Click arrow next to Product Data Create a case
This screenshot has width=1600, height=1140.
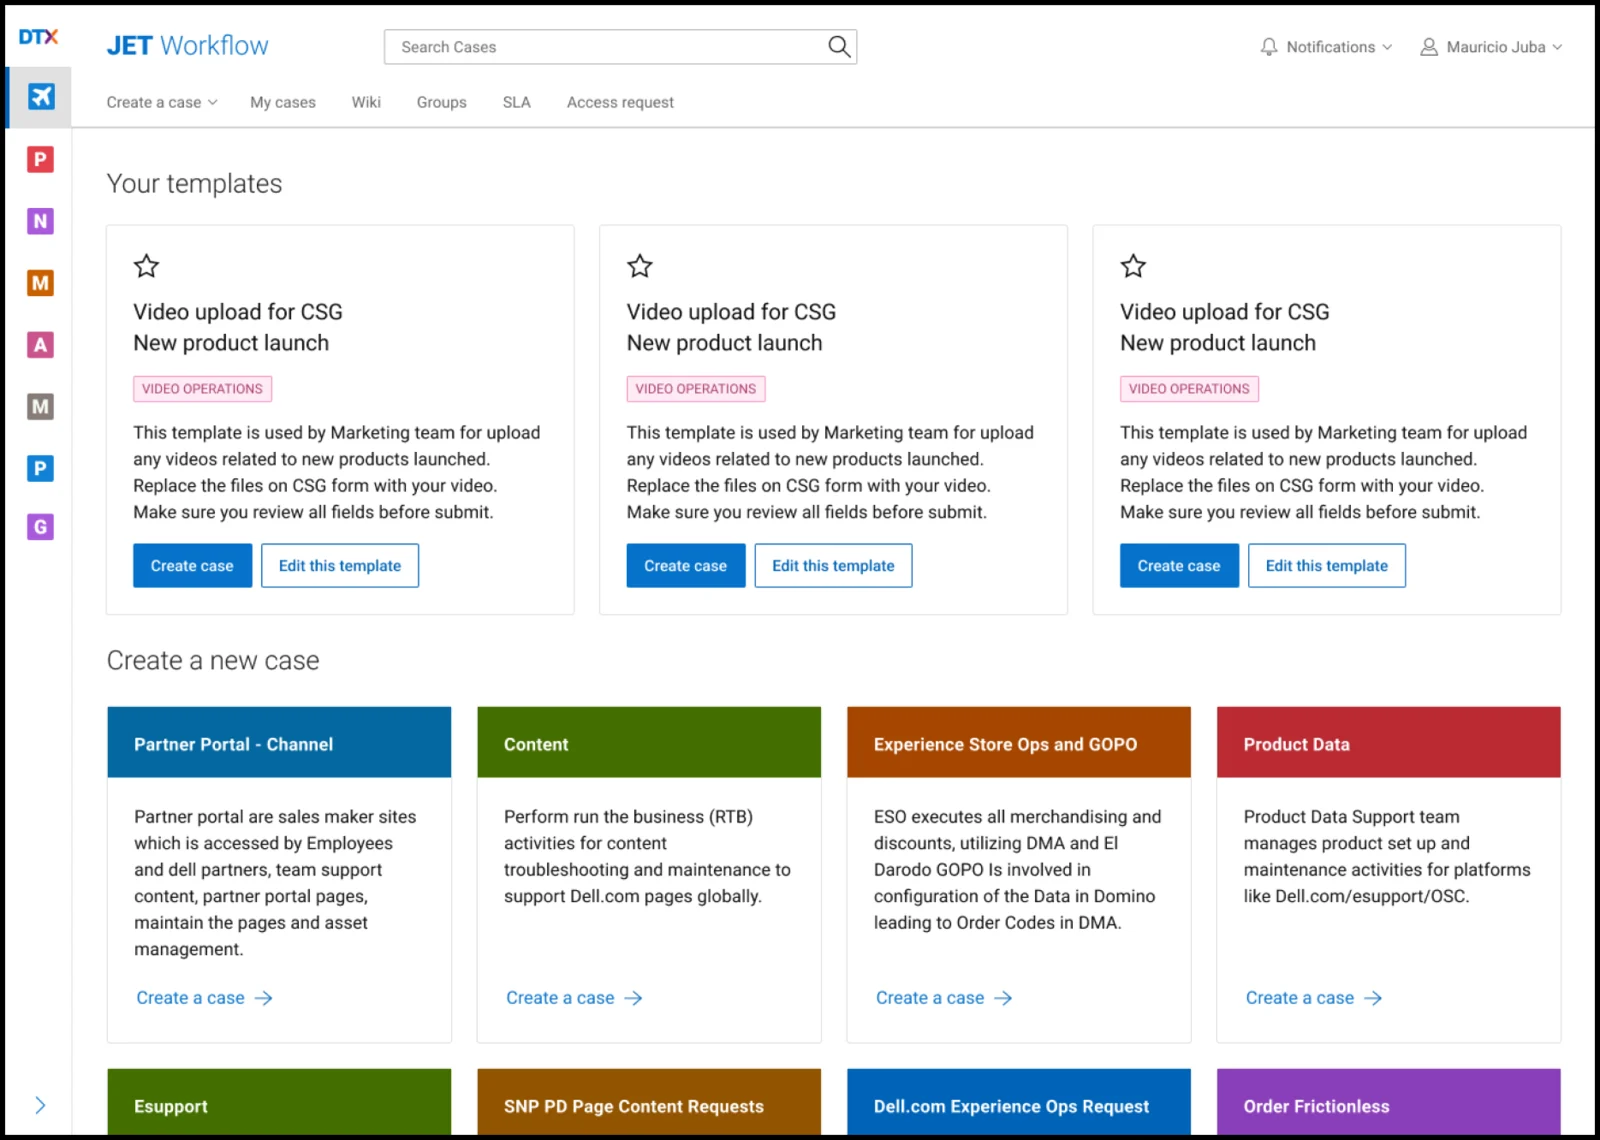[1374, 998]
